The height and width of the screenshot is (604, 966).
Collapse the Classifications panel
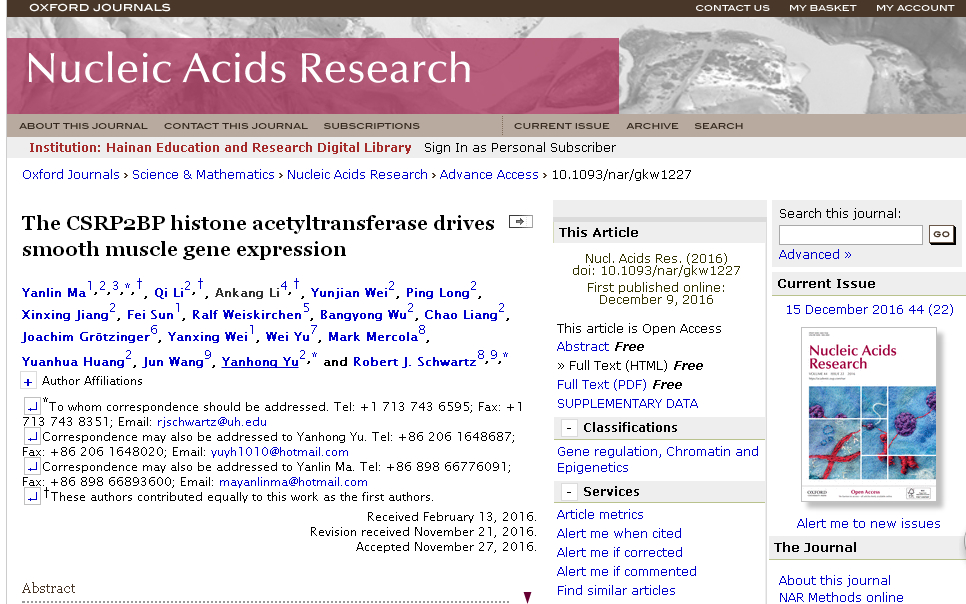click(569, 428)
